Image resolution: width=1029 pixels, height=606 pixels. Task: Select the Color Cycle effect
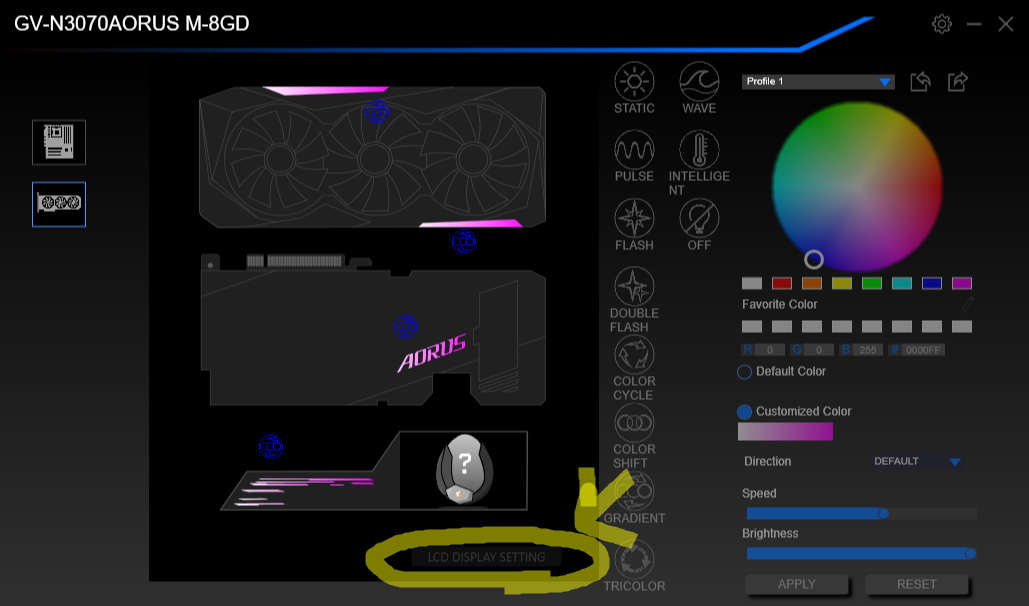pyautogui.click(x=633, y=356)
